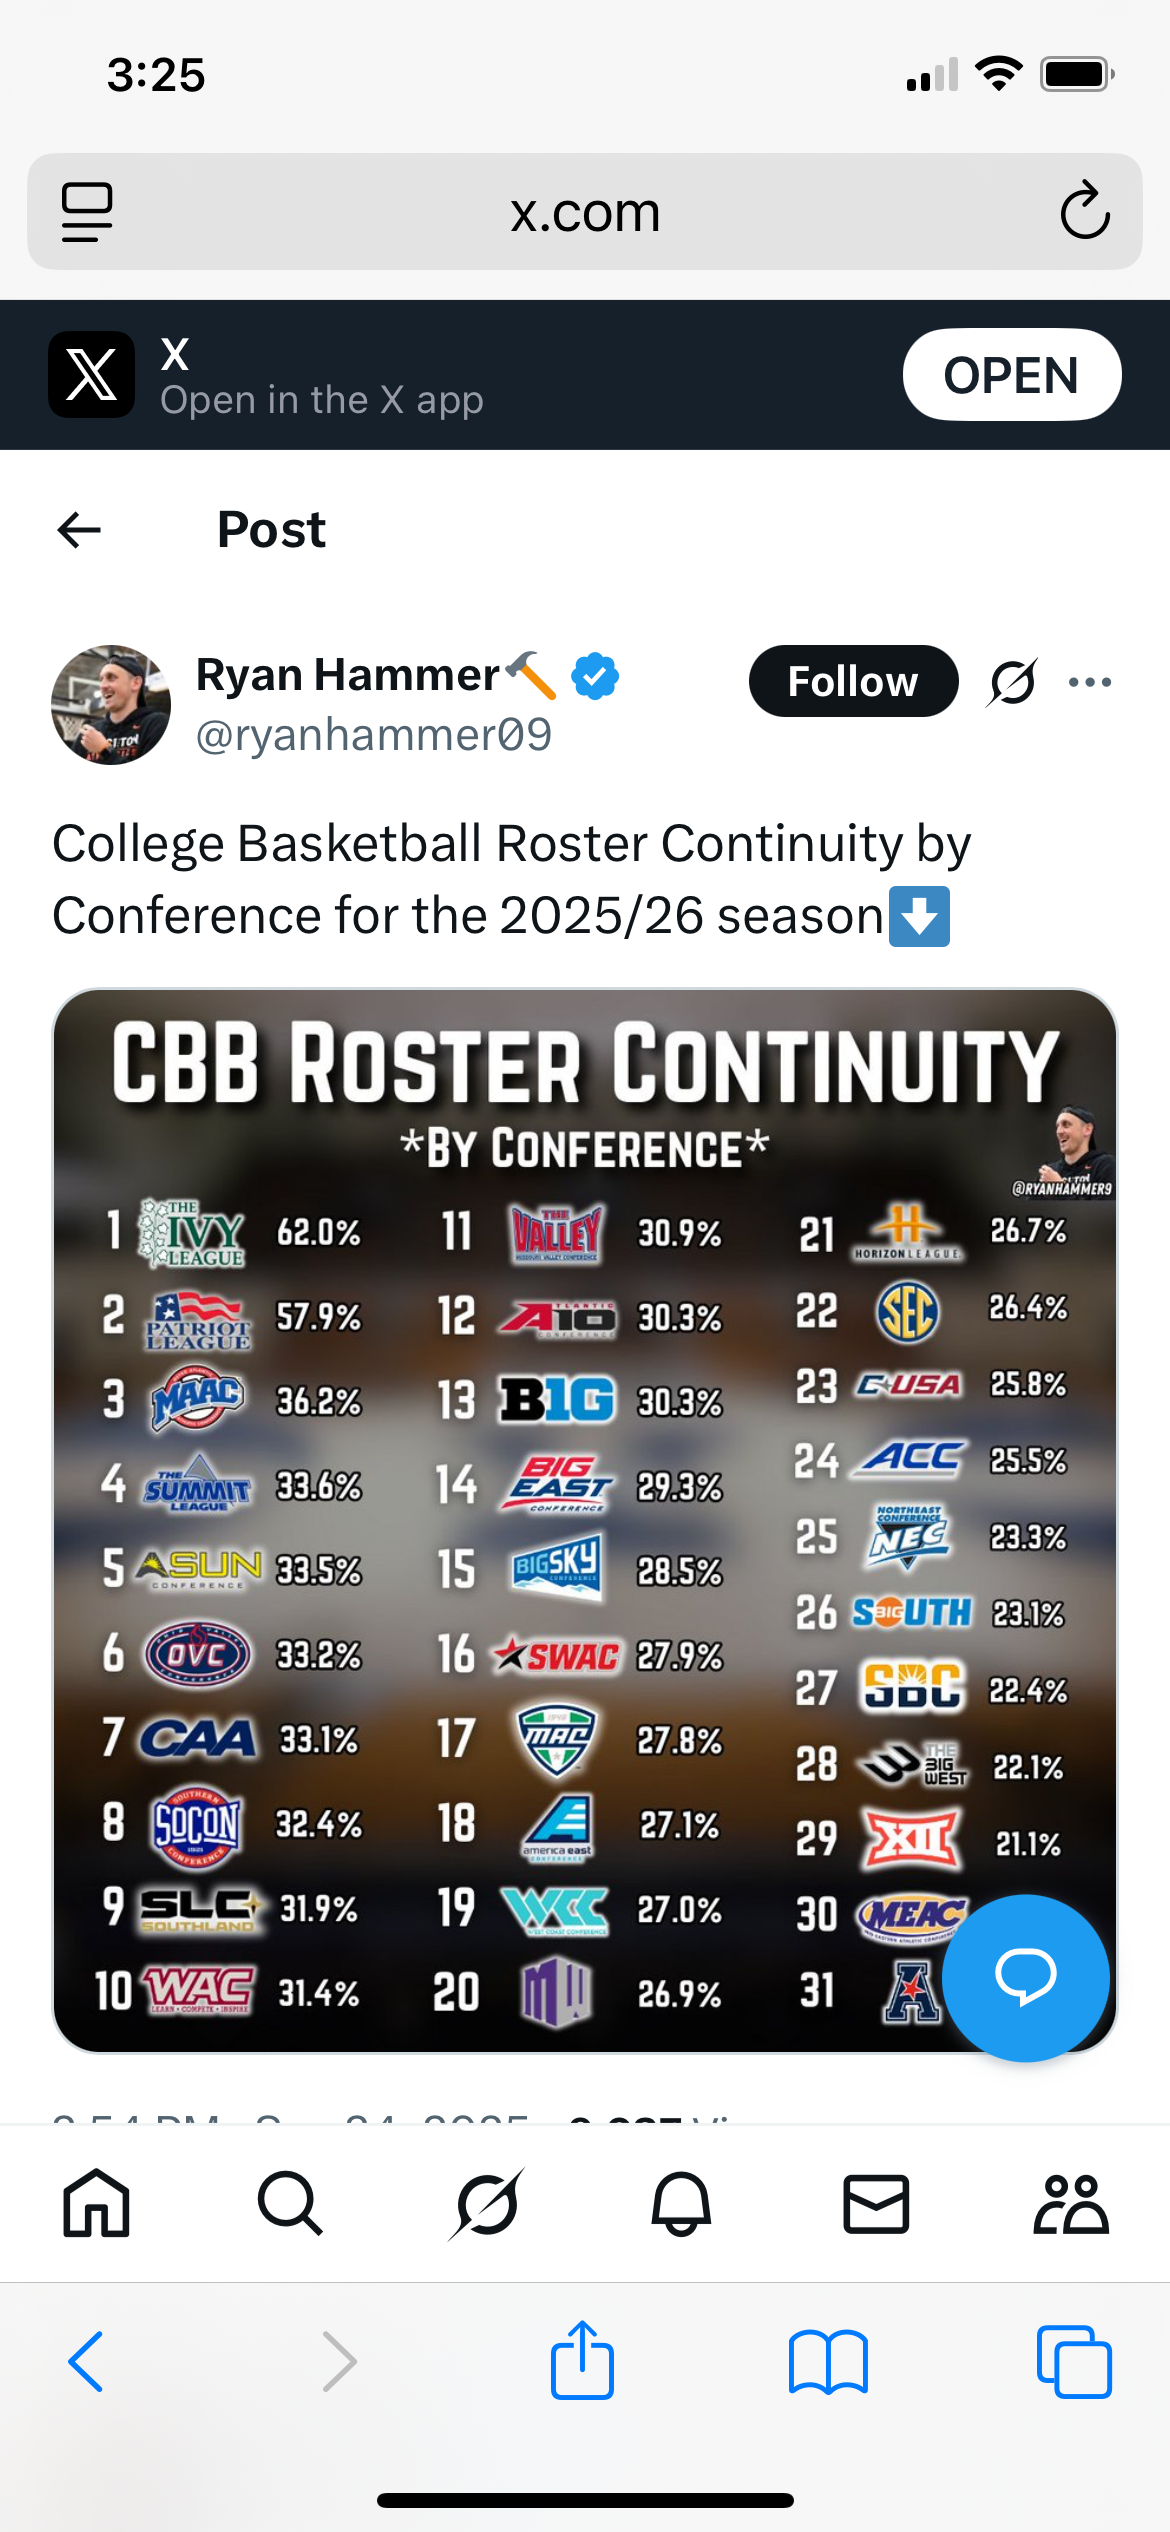1170x2532 pixels.
Task: Open the Safari reader/page menu icon
Action: point(87,212)
